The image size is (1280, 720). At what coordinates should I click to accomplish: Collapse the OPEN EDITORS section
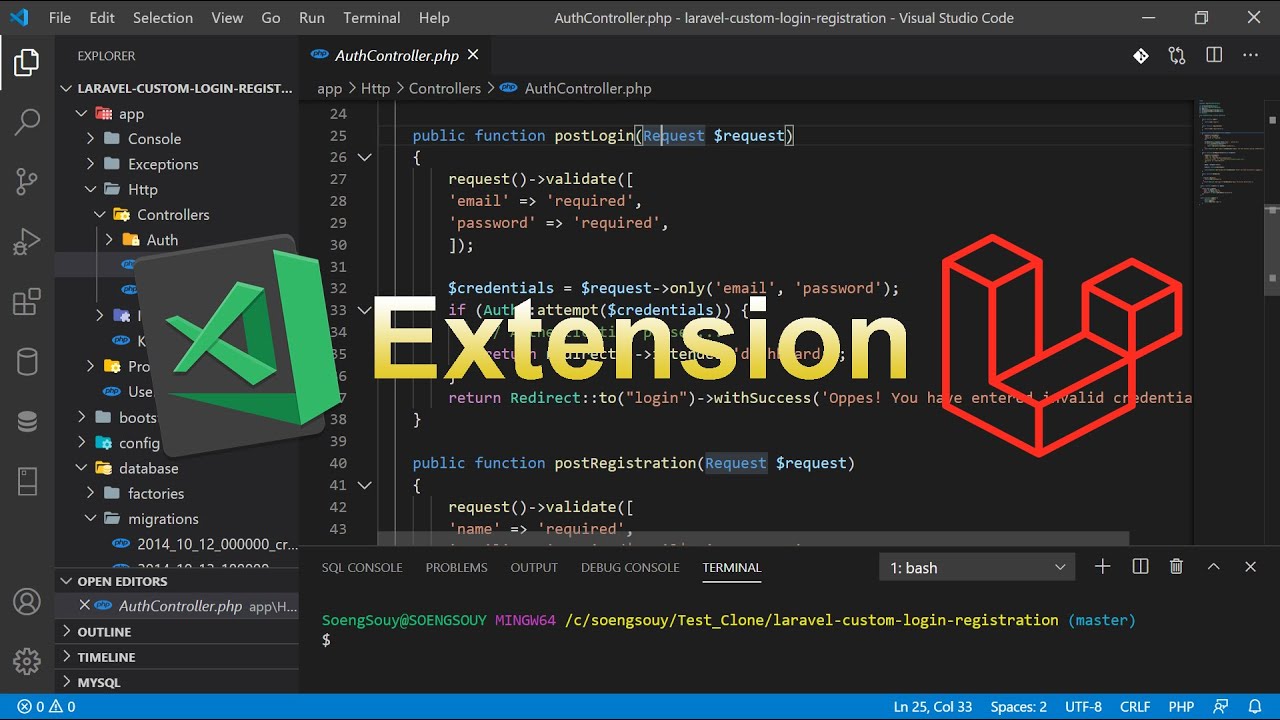(177, 581)
